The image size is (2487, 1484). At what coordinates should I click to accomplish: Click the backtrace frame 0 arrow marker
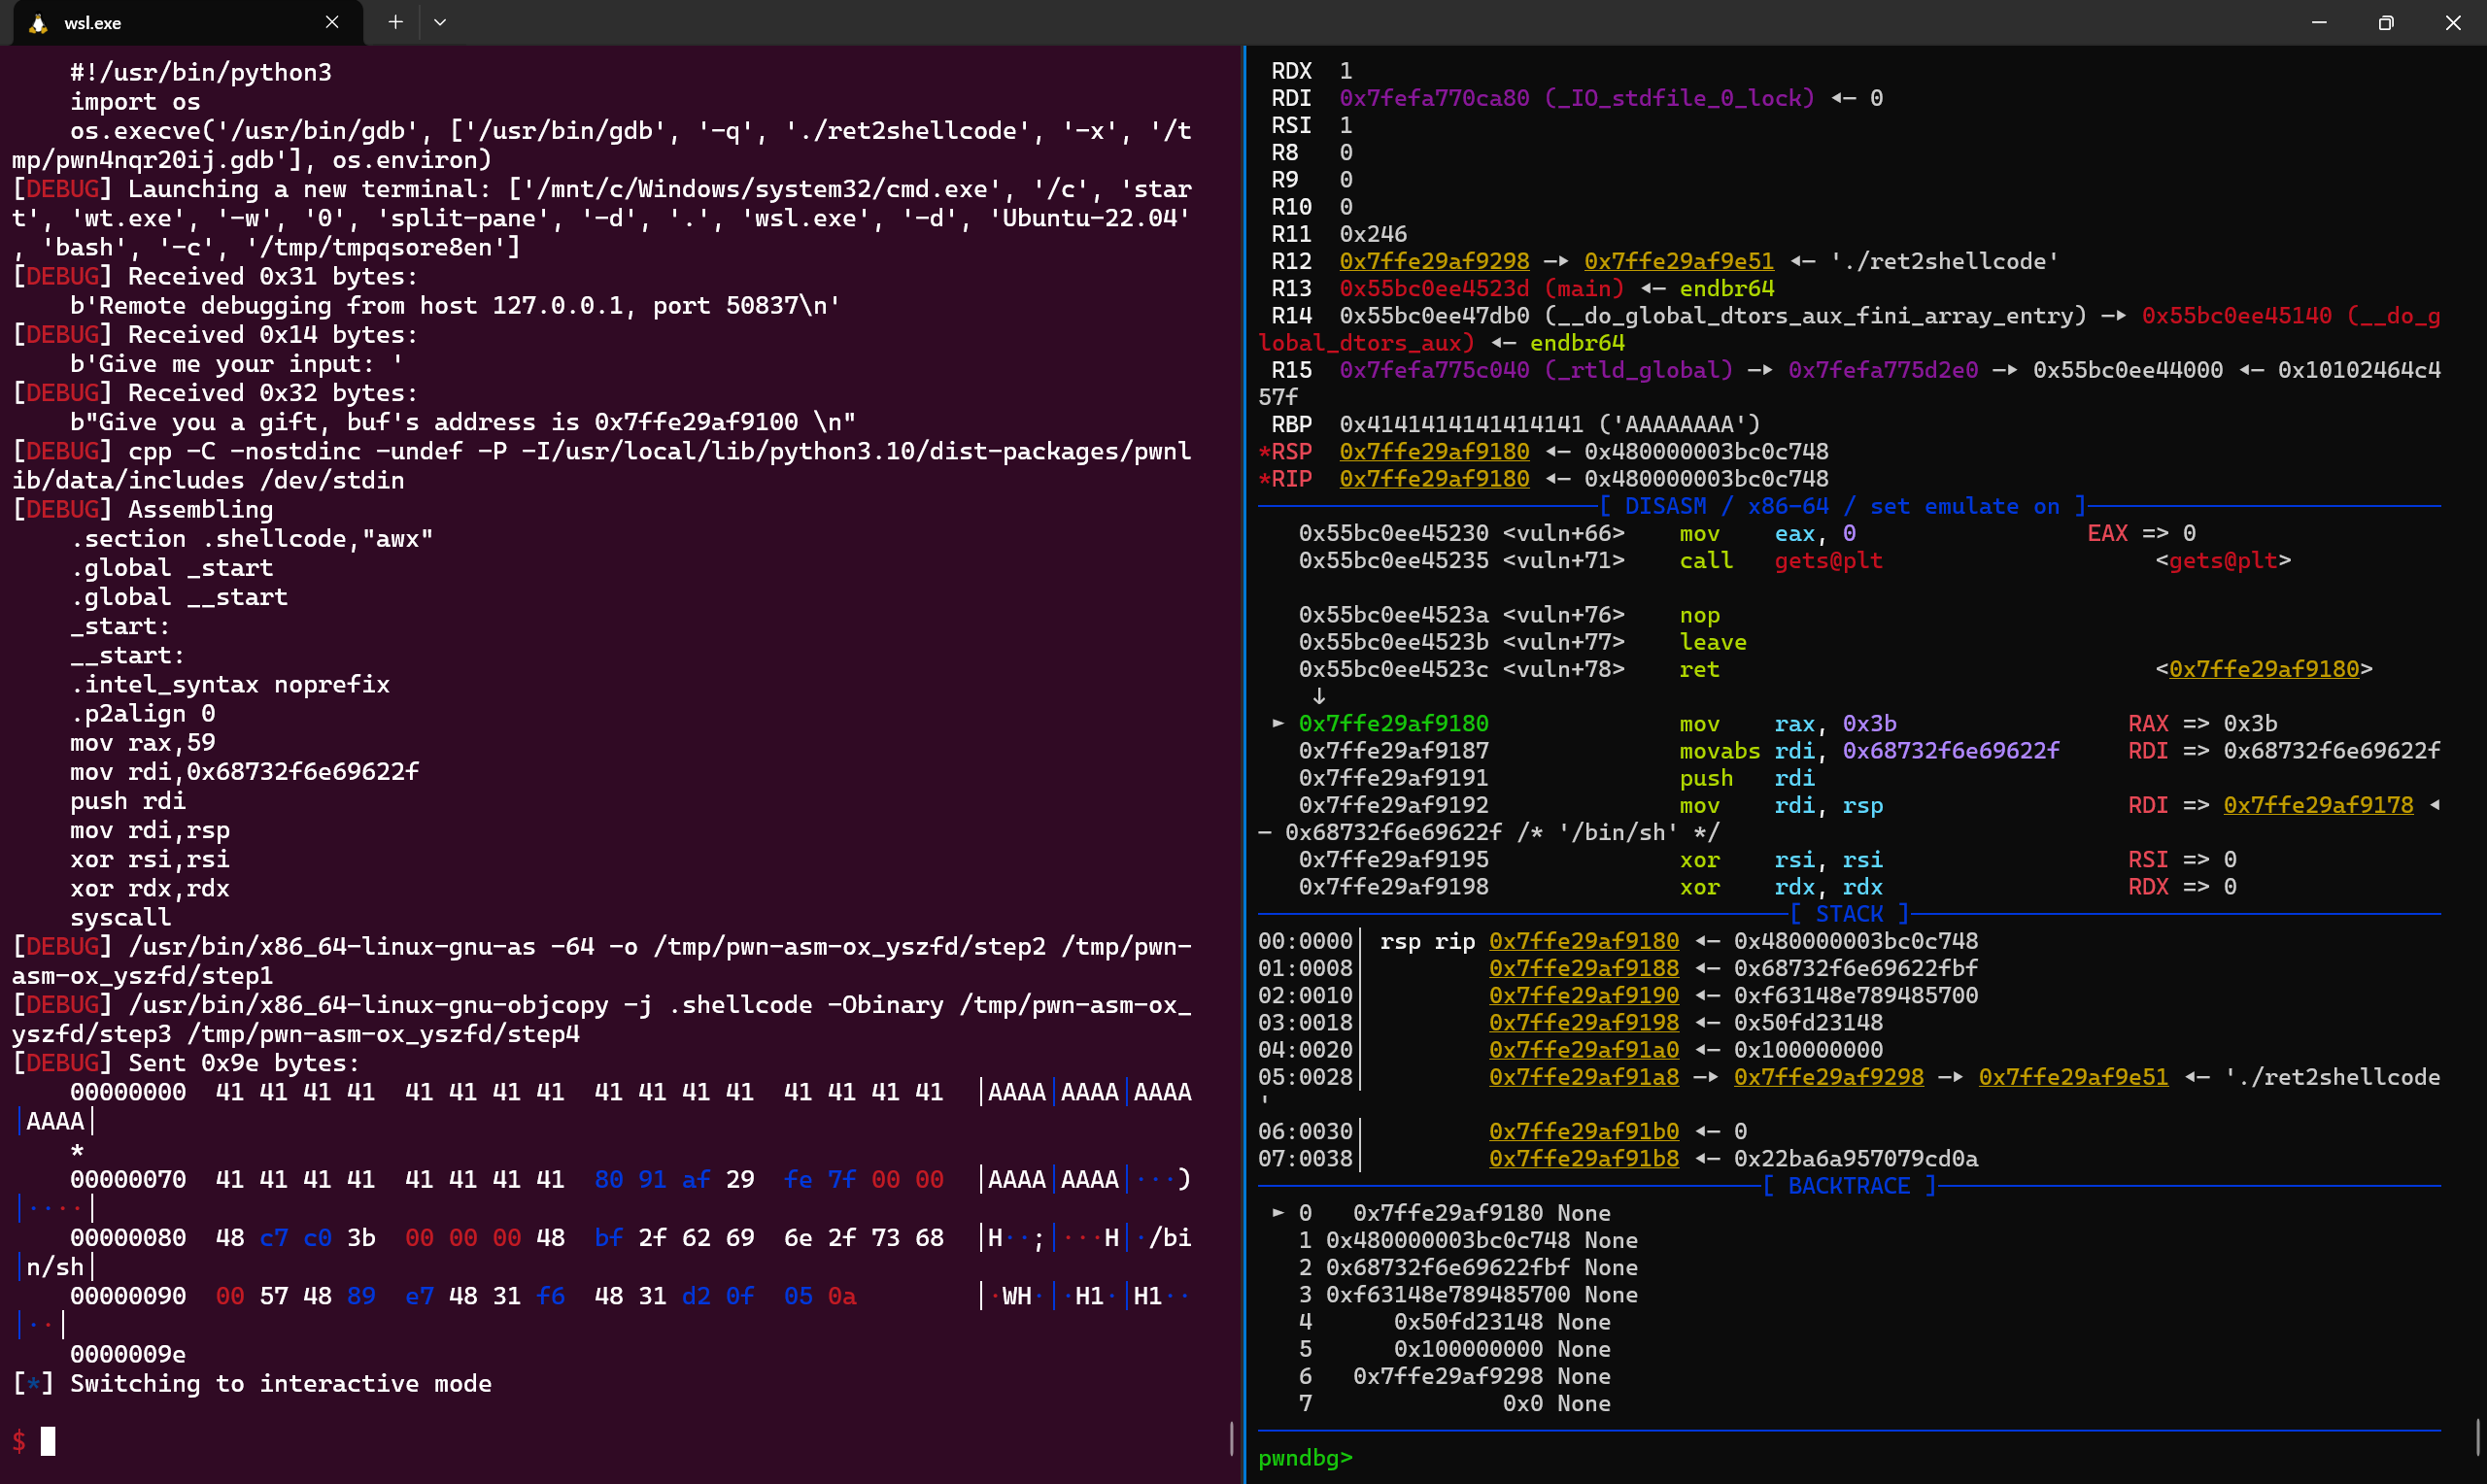coord(1277,1213)
